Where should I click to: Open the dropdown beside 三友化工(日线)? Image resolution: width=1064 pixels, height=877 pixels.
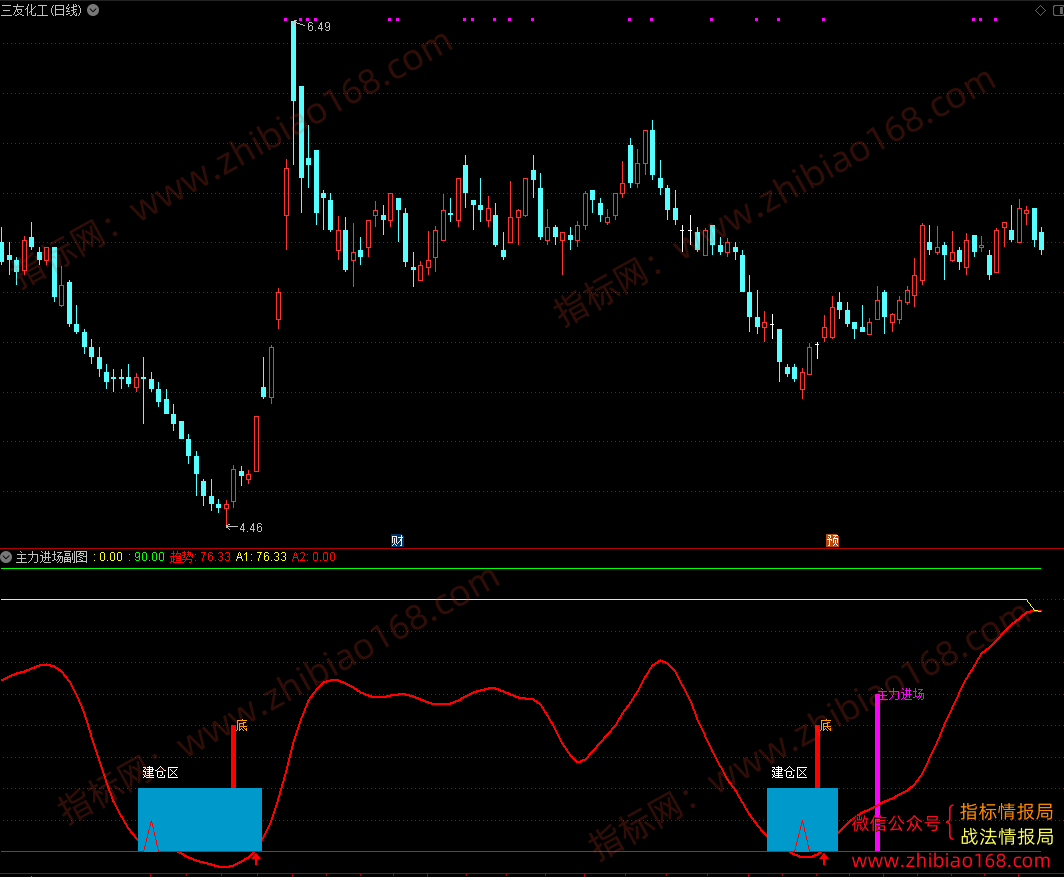[94, 10]
